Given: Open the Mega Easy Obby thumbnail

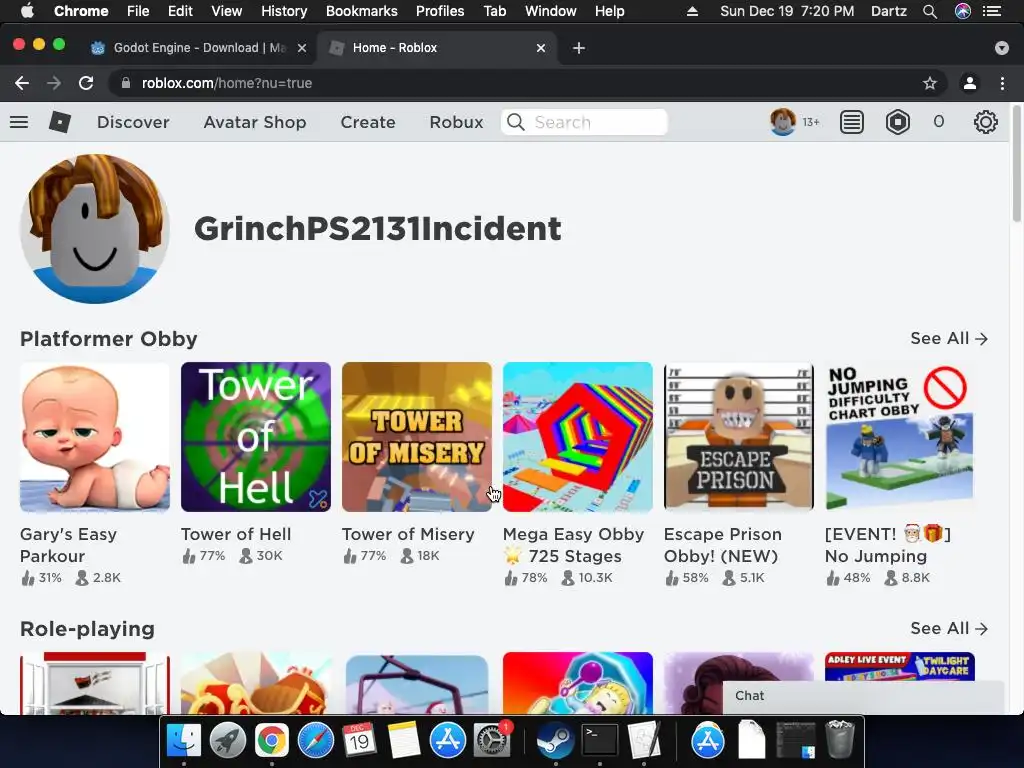Looking at the screenshot, I should coord(577,437).
